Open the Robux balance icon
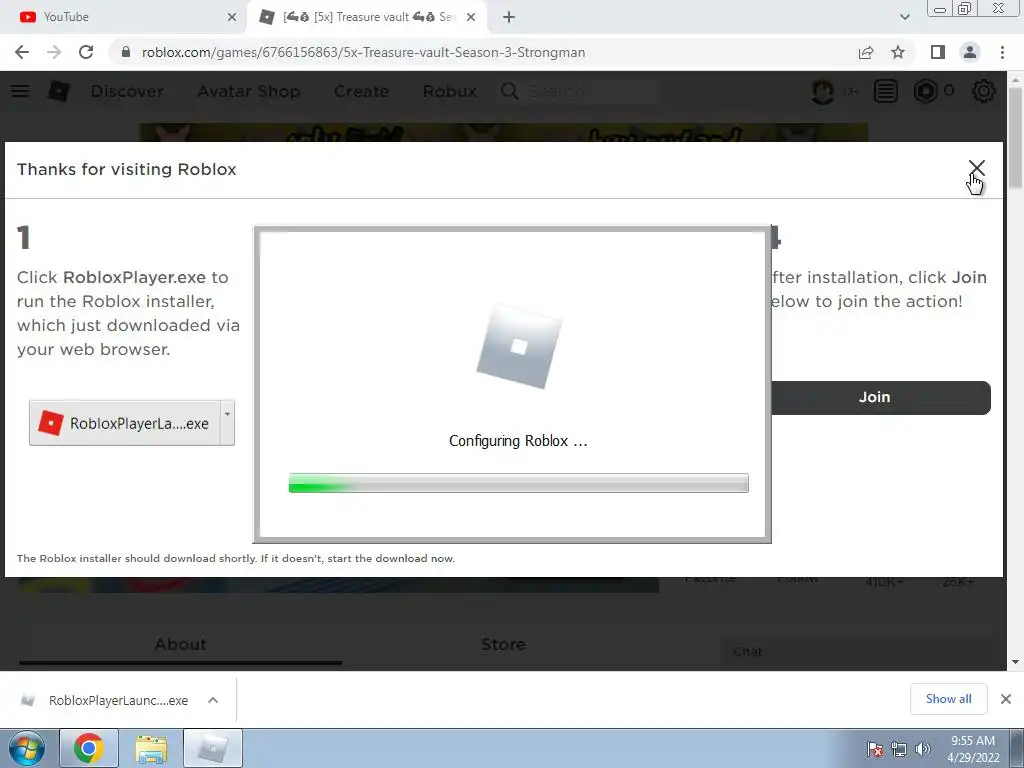The width and height of the screenshot is (1024, 768). click(x=925, y=91)
